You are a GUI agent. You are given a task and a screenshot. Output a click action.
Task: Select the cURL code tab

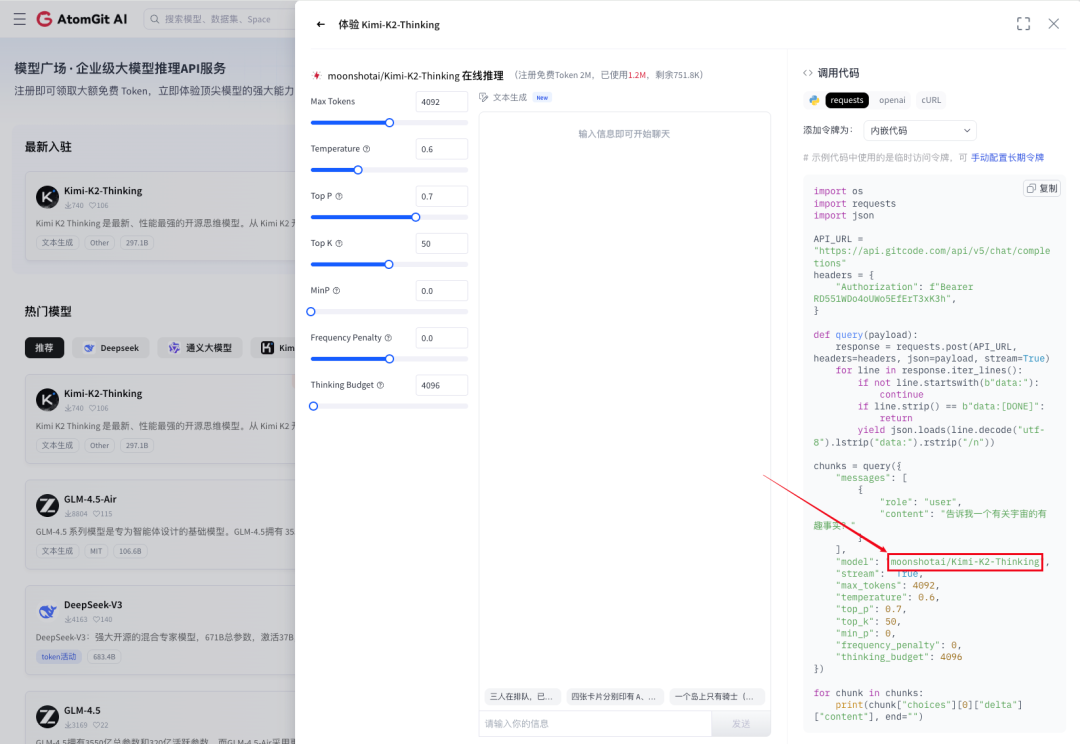click(931, 100)
